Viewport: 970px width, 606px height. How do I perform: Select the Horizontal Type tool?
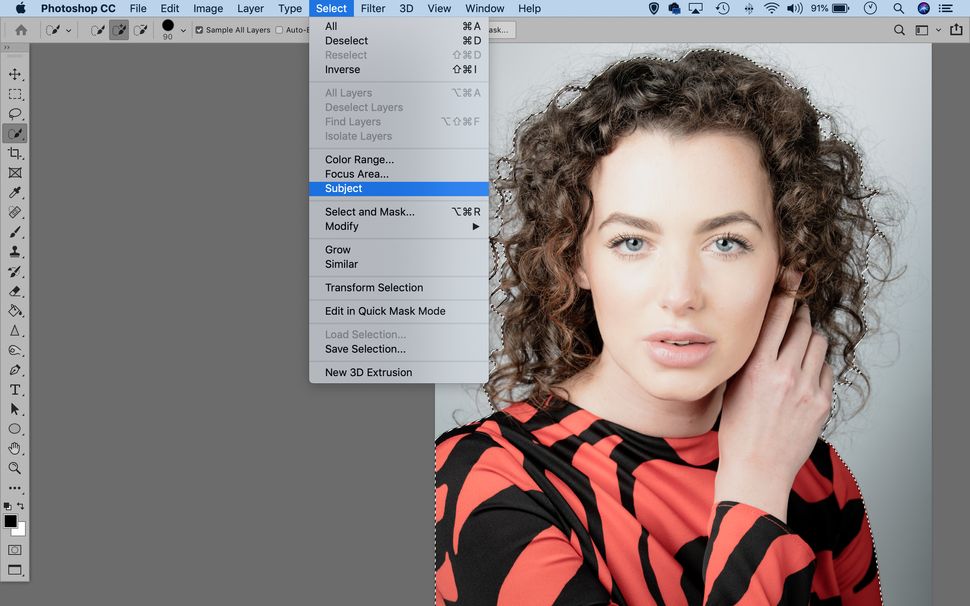tap(15, 390)
